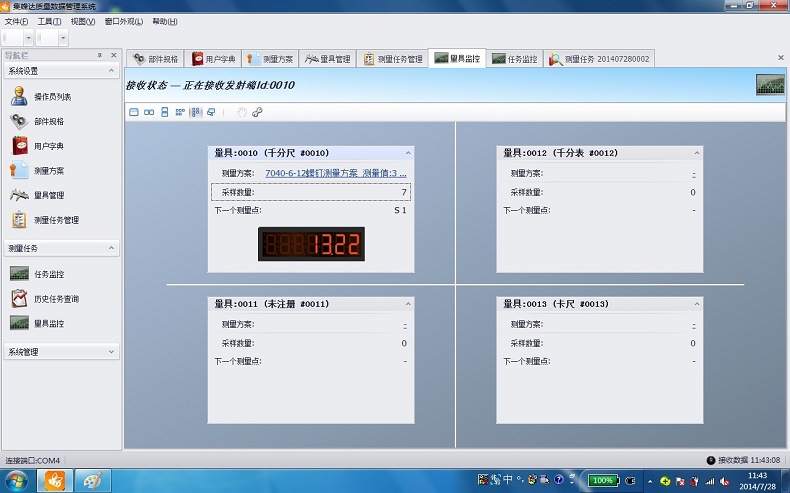Open 部件规格 from the sidebar
The image size is (790, 493).
click(48, 121)
